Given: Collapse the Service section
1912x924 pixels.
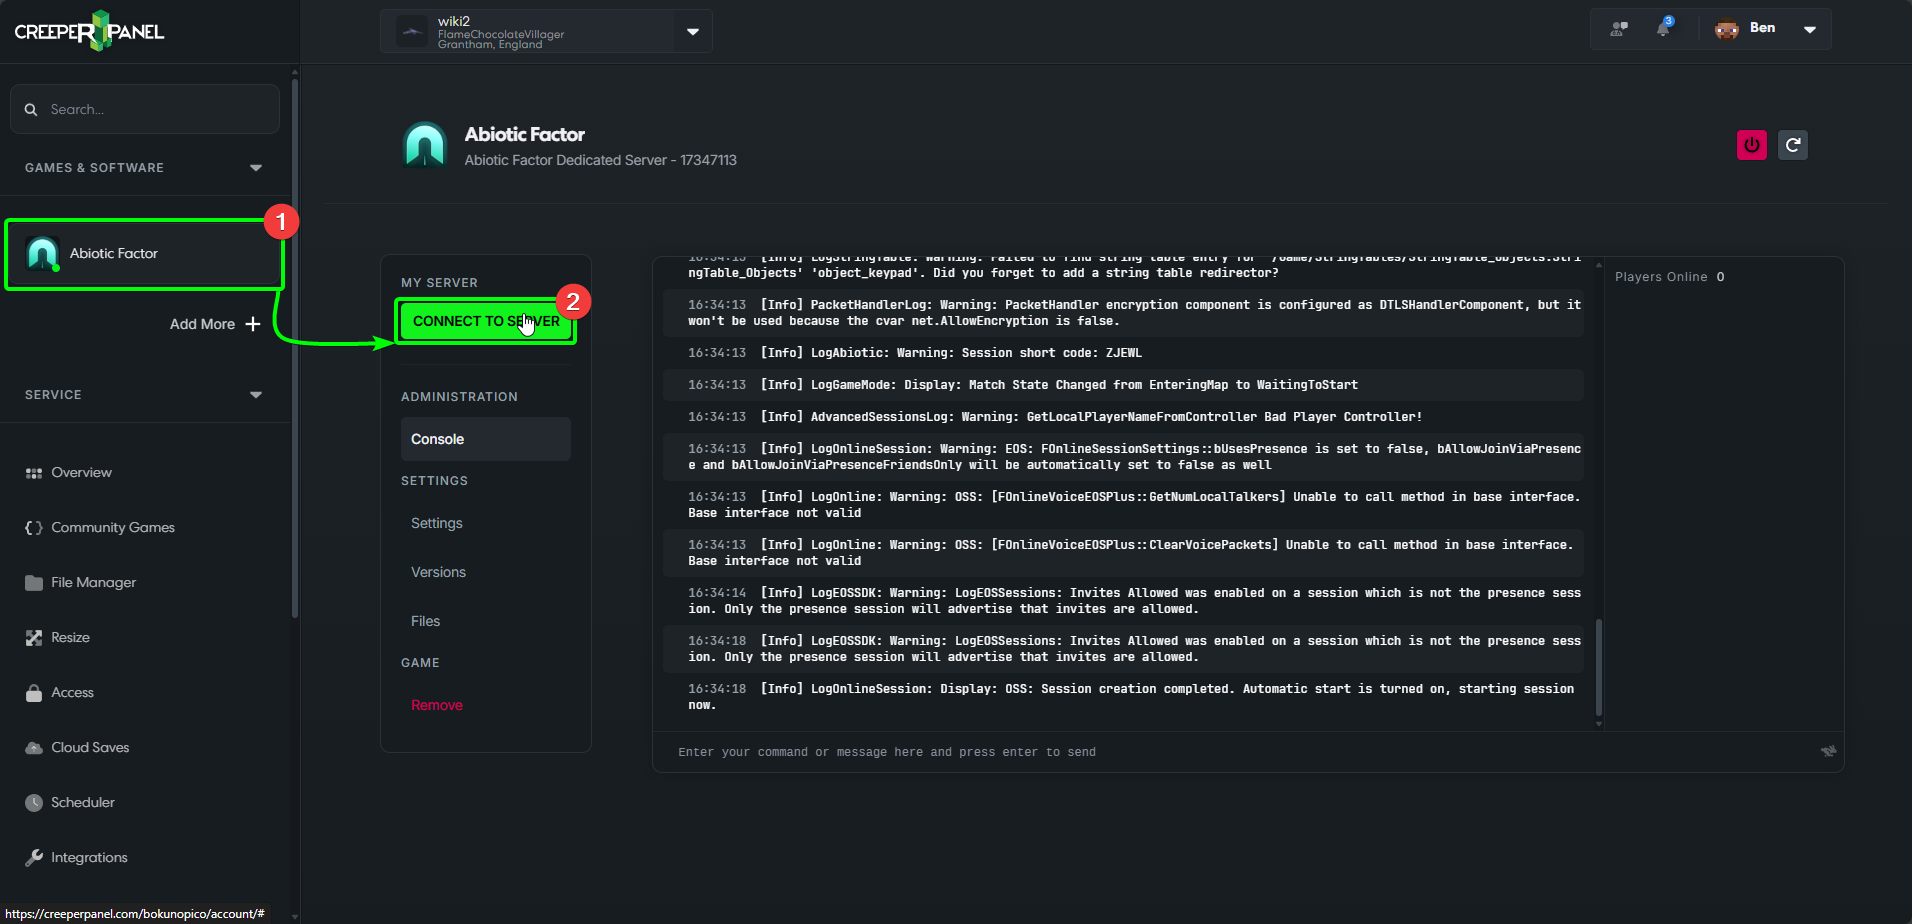Looking at the screenshot, I should click(256, 395).
